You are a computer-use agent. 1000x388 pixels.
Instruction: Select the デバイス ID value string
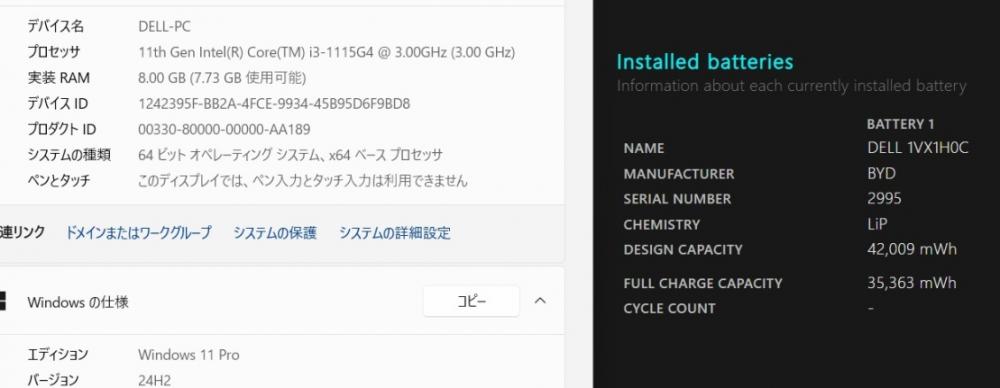tap(274, 103)
